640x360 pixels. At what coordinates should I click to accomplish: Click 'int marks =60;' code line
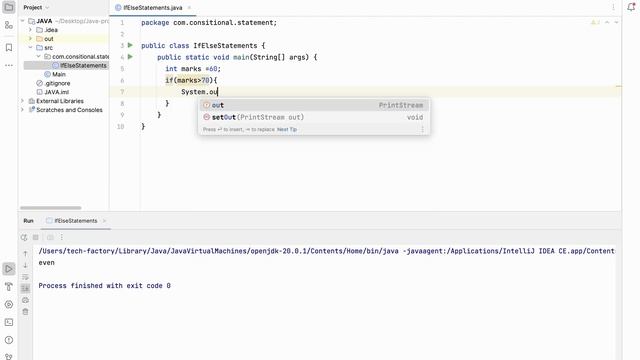point(193,69)
